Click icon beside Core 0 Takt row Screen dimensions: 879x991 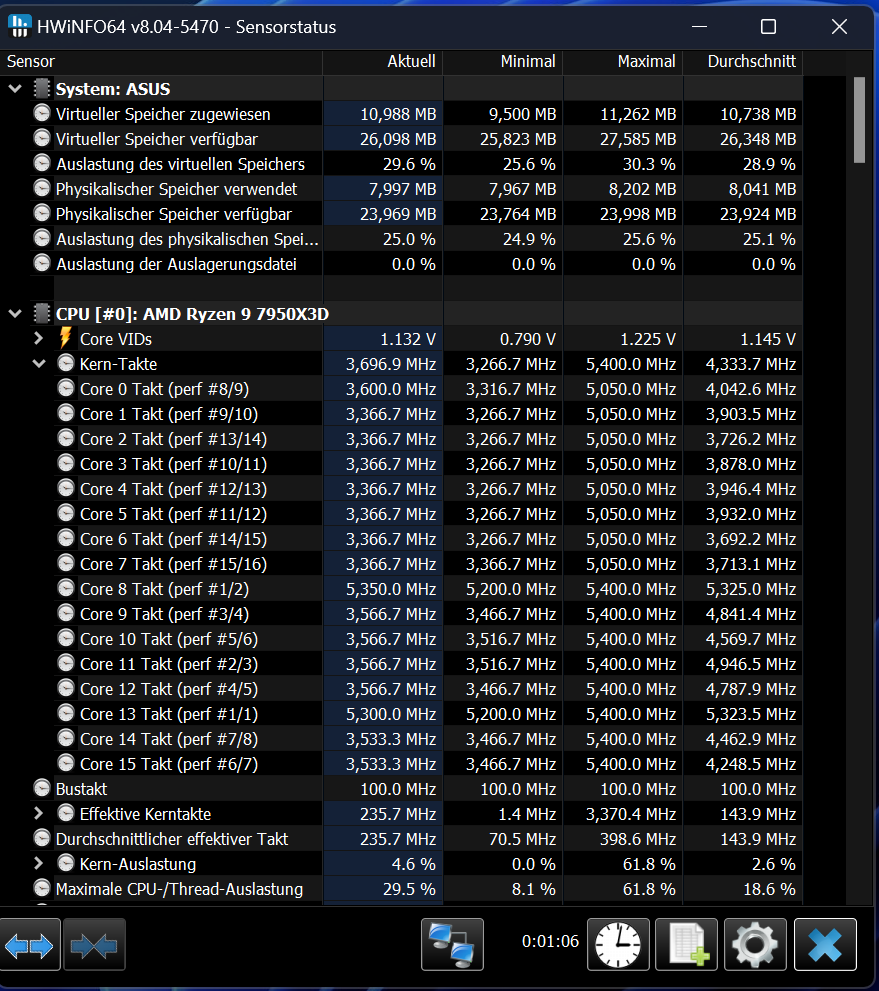pyautogui.click(x=66, y=388)
